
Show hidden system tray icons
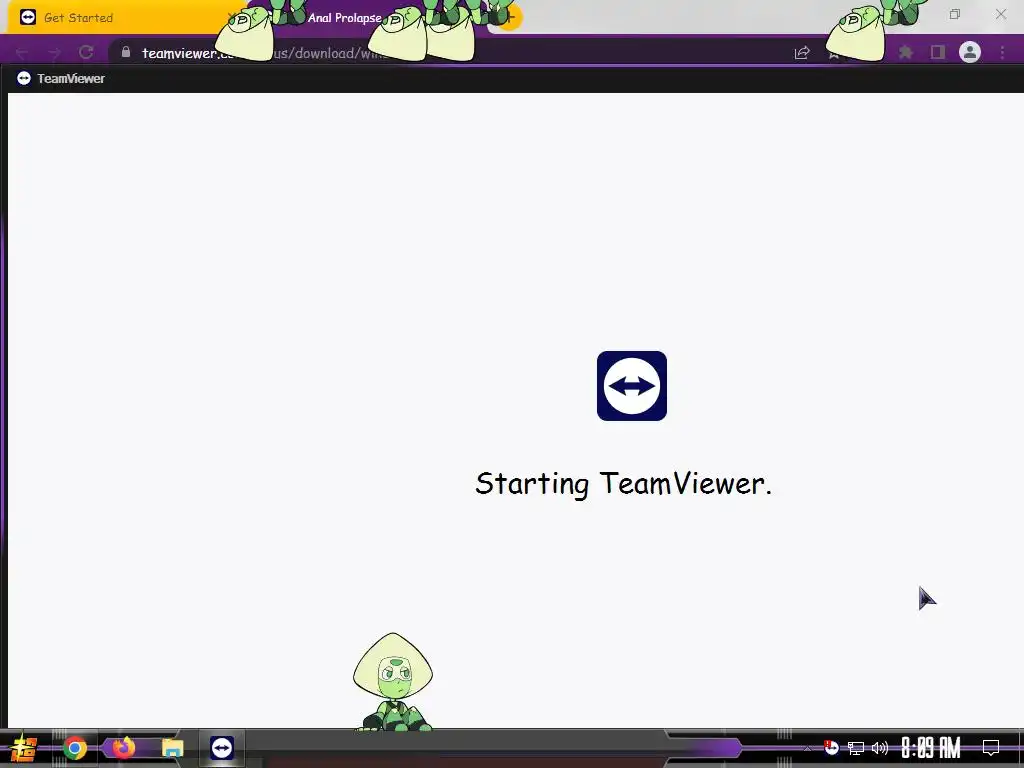(807, 748)
